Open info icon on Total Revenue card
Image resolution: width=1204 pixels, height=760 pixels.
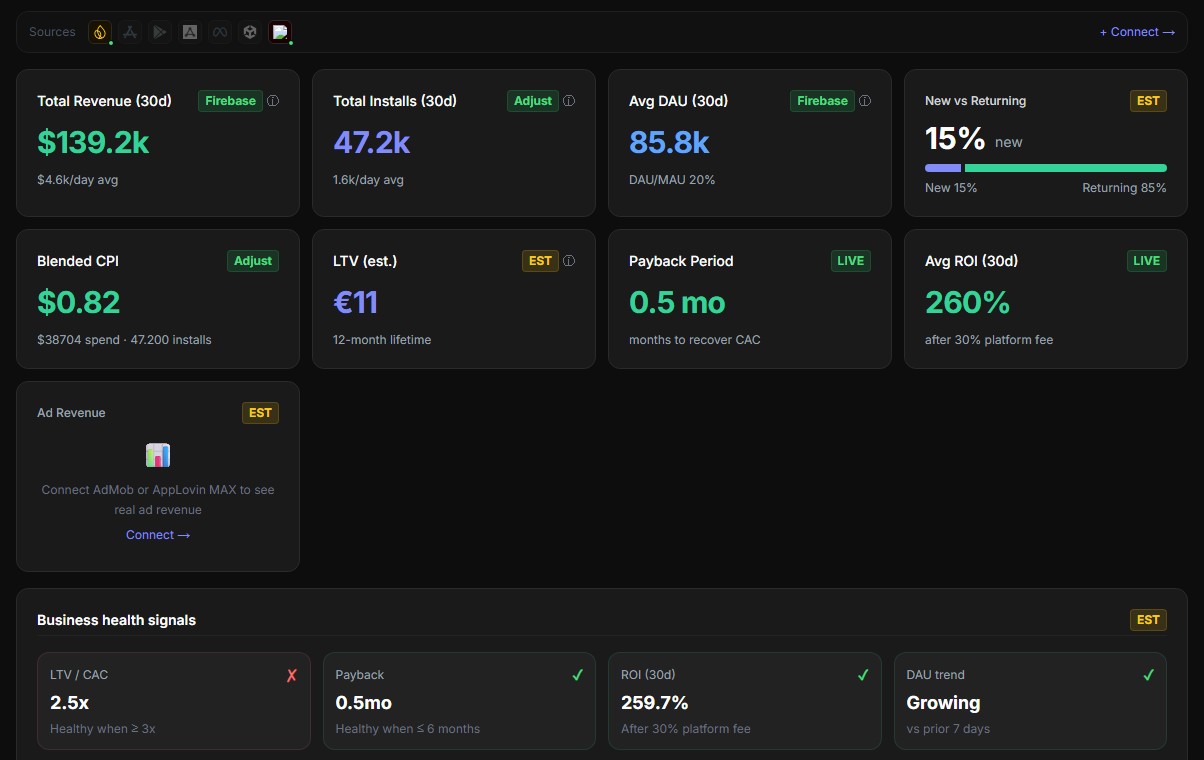(x=273, y=101)
